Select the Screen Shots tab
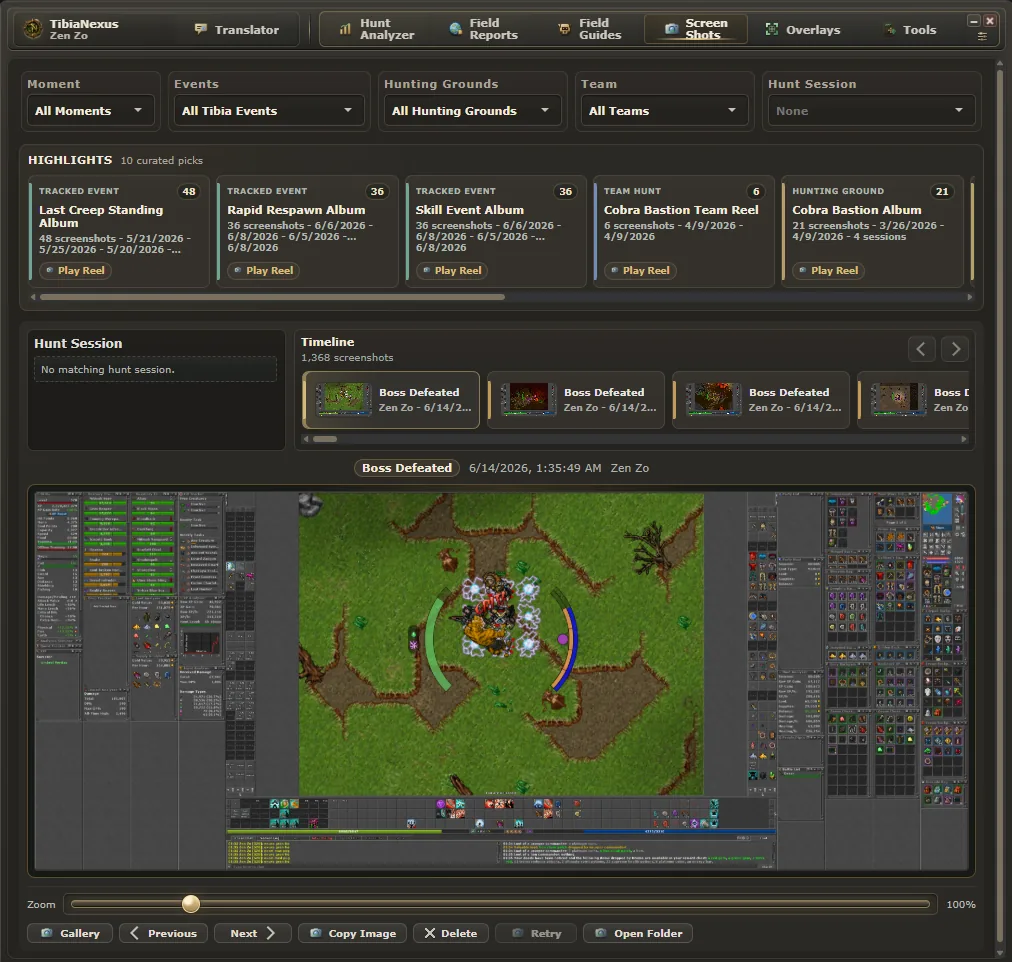The width and height of the screenshot is (1012, 962). coord(696,30)
